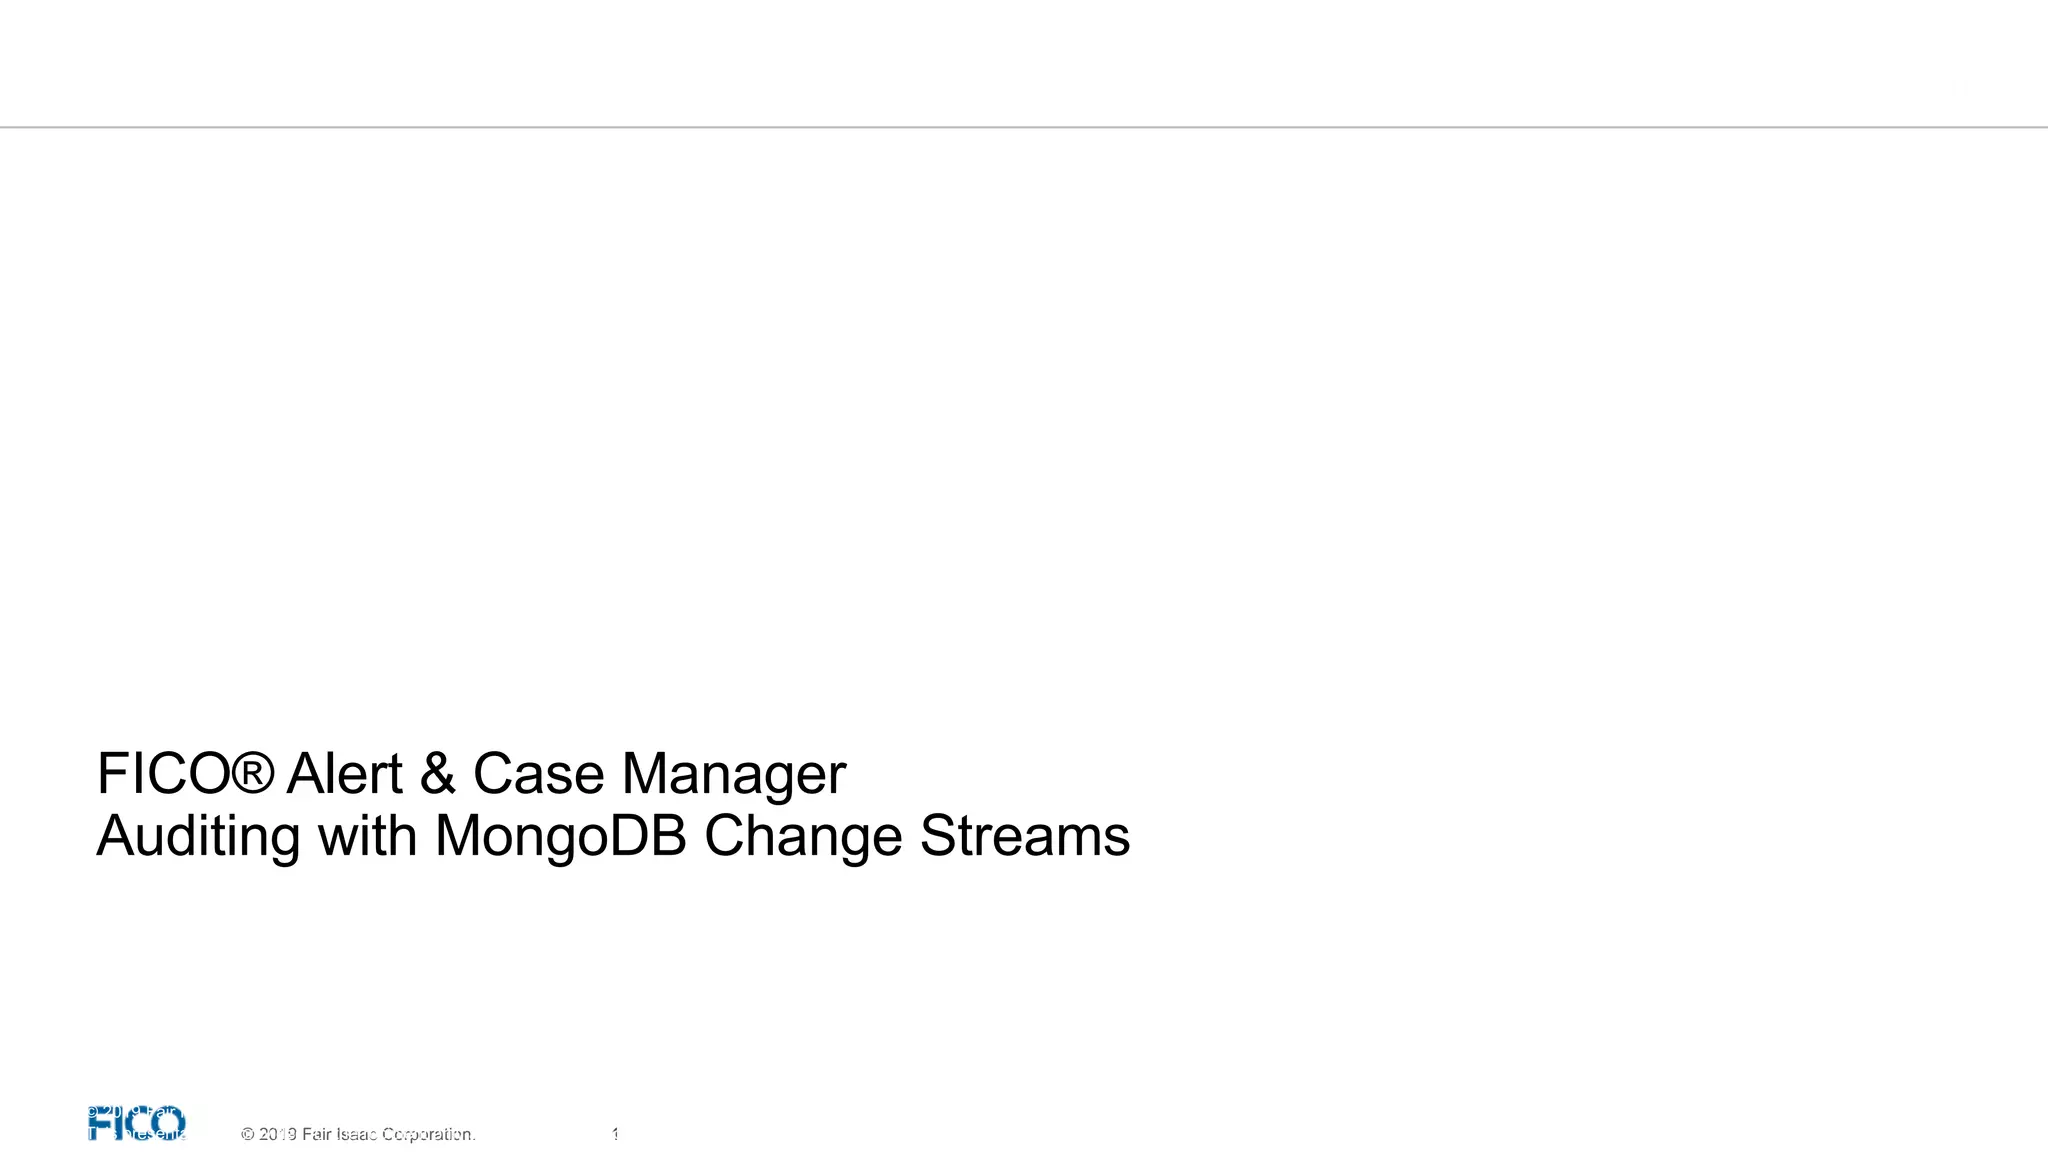Click the ampersand in the slide title
This screenshot has height=1152, width=2048.
pos(437,773)
